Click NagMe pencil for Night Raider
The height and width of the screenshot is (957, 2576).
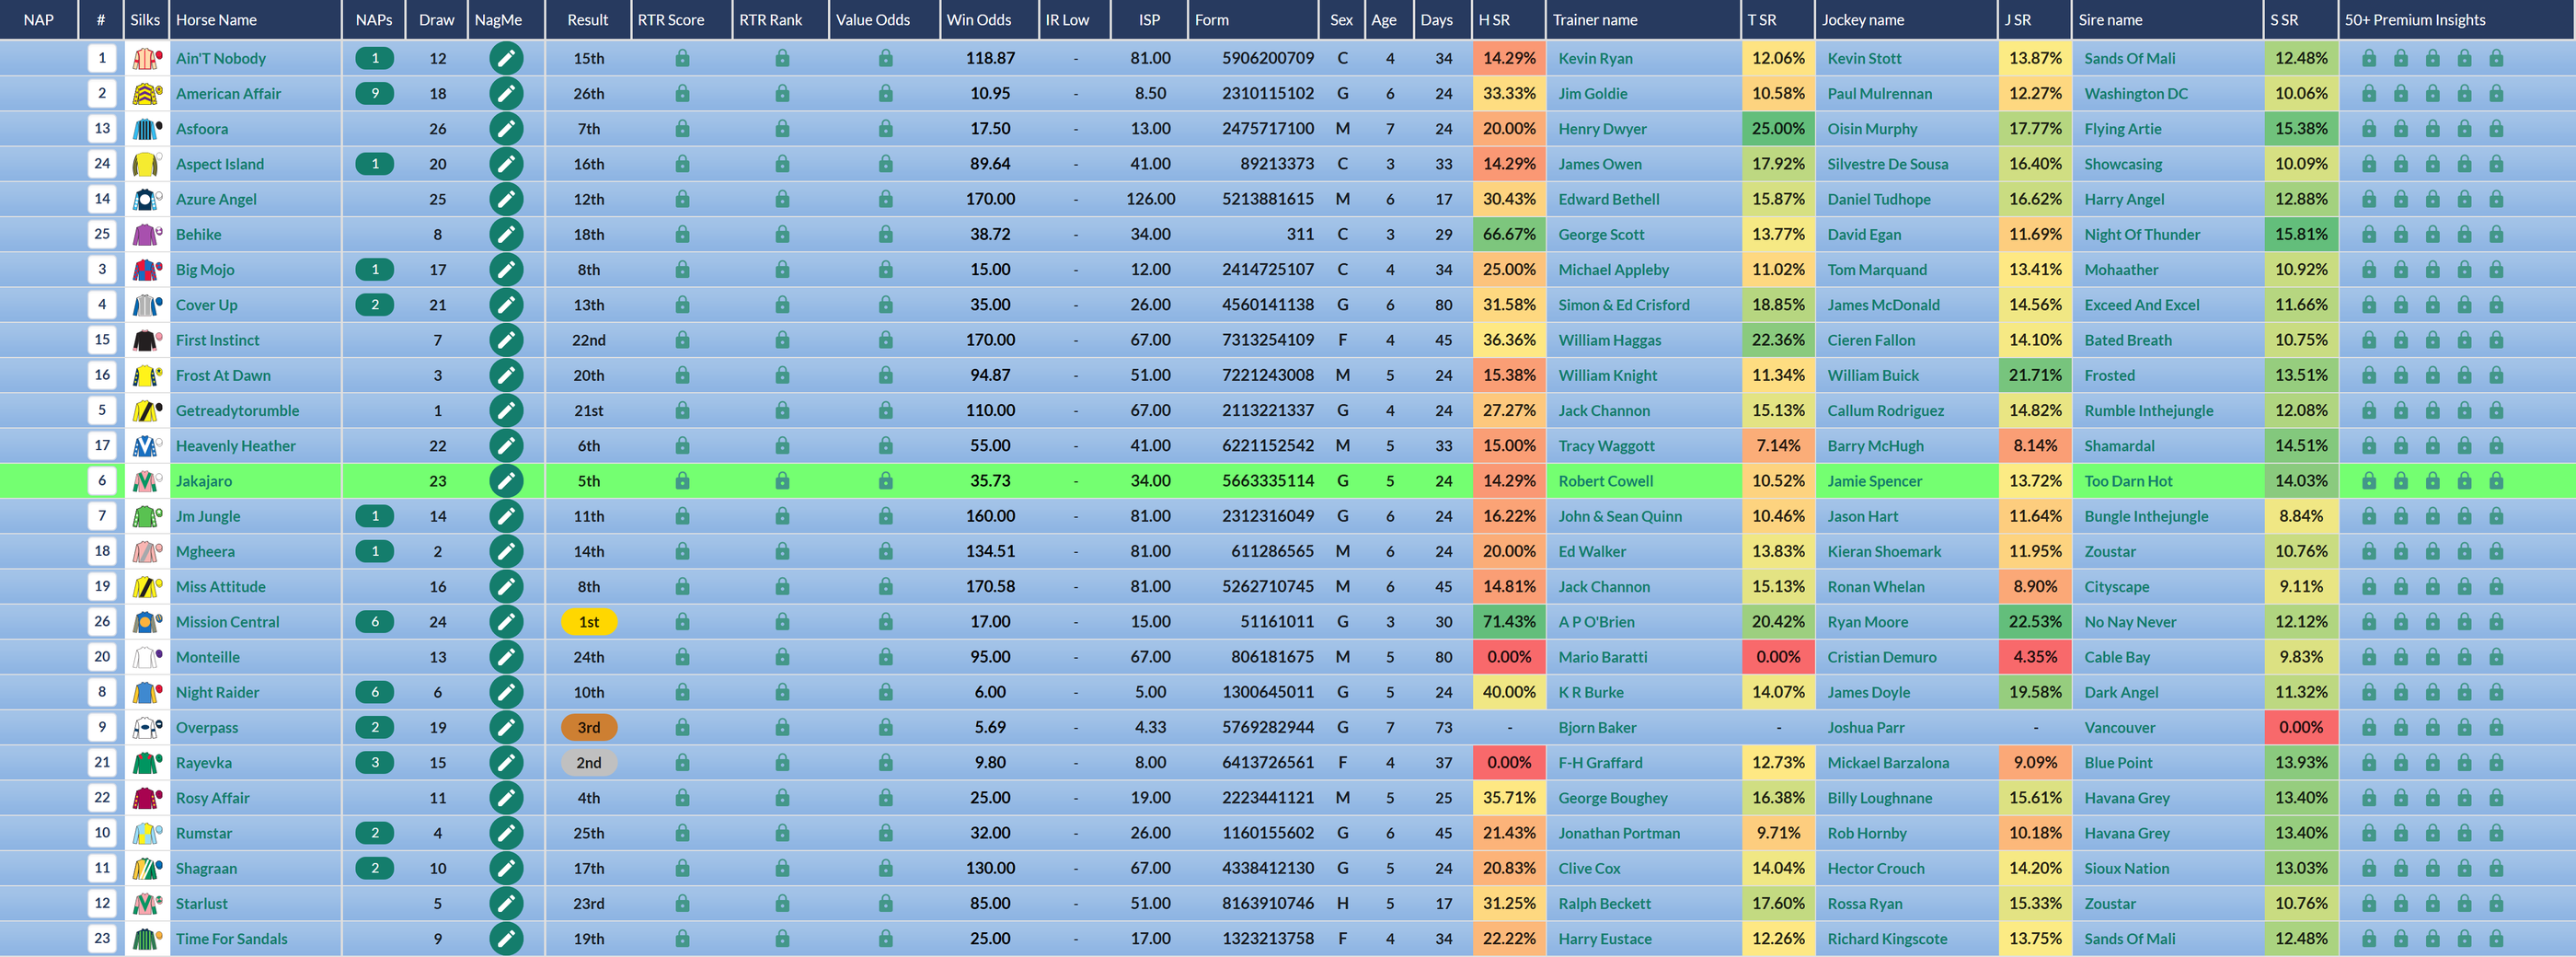[x=506, y=692]
